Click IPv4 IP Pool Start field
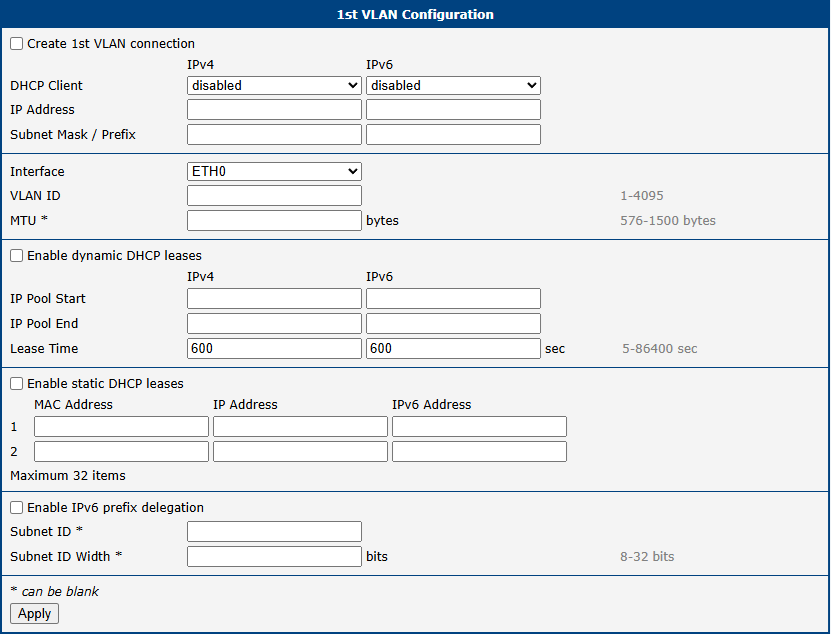Screen dimensions: 831x634 (275, 298)
